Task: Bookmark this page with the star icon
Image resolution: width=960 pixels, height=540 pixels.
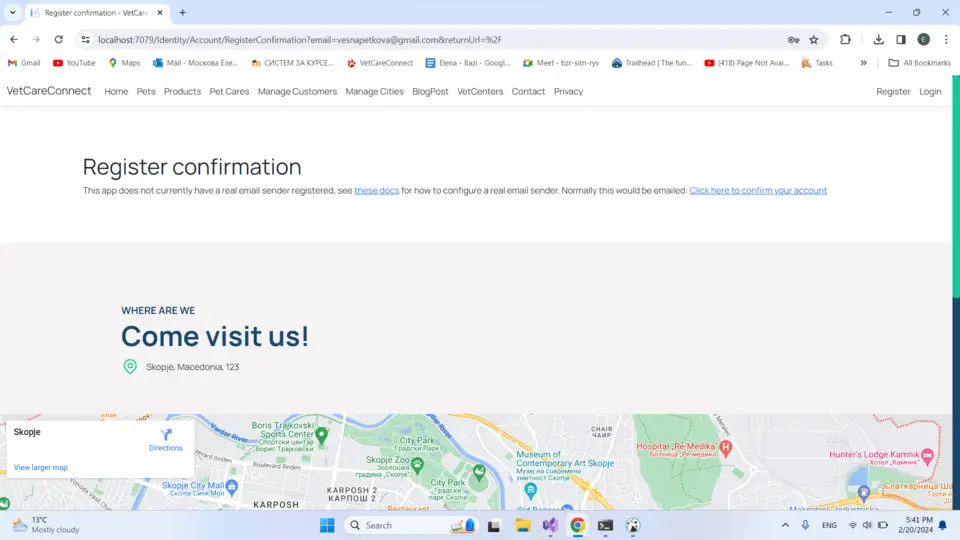Action: coord(814,40)
